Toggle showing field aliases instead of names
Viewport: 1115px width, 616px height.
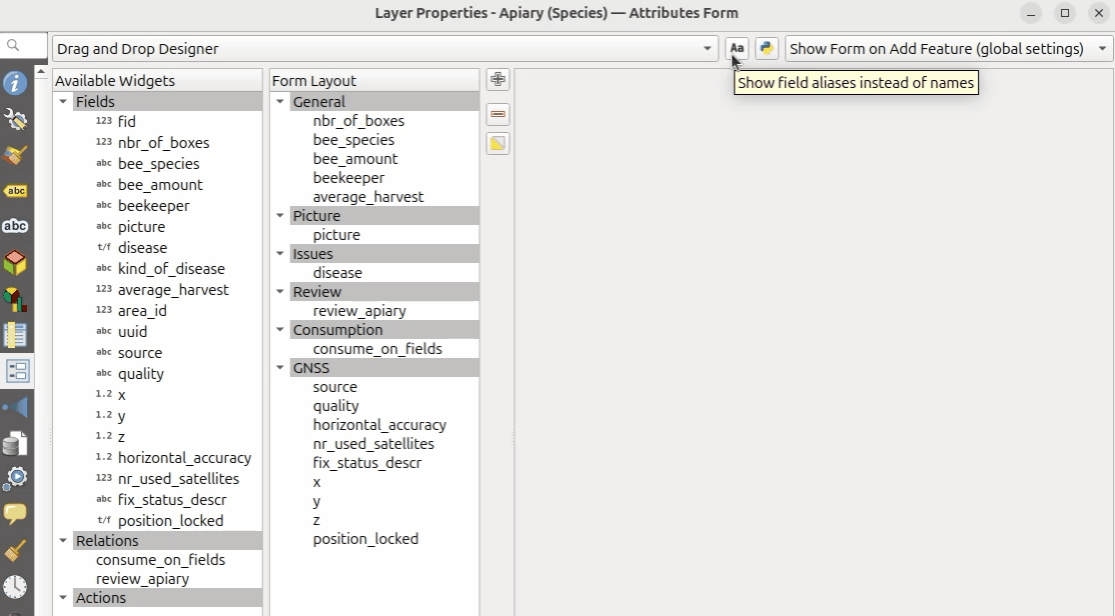click(x=737, y=48)
